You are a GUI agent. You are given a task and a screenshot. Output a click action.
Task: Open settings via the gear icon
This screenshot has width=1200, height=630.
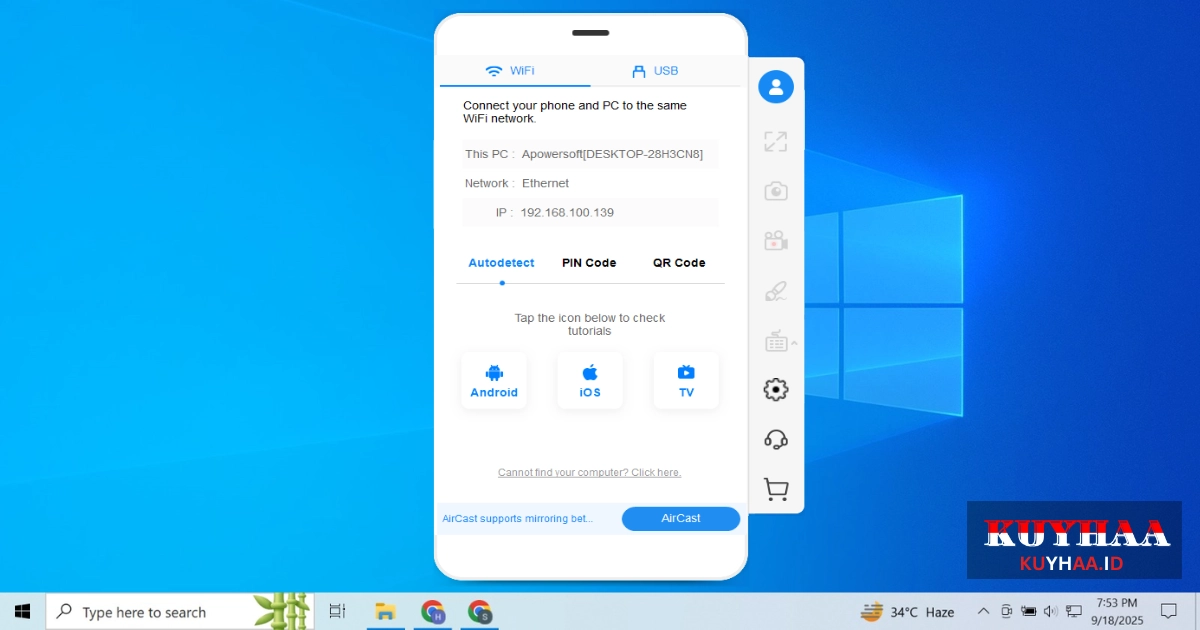click(x=776, y=390)
